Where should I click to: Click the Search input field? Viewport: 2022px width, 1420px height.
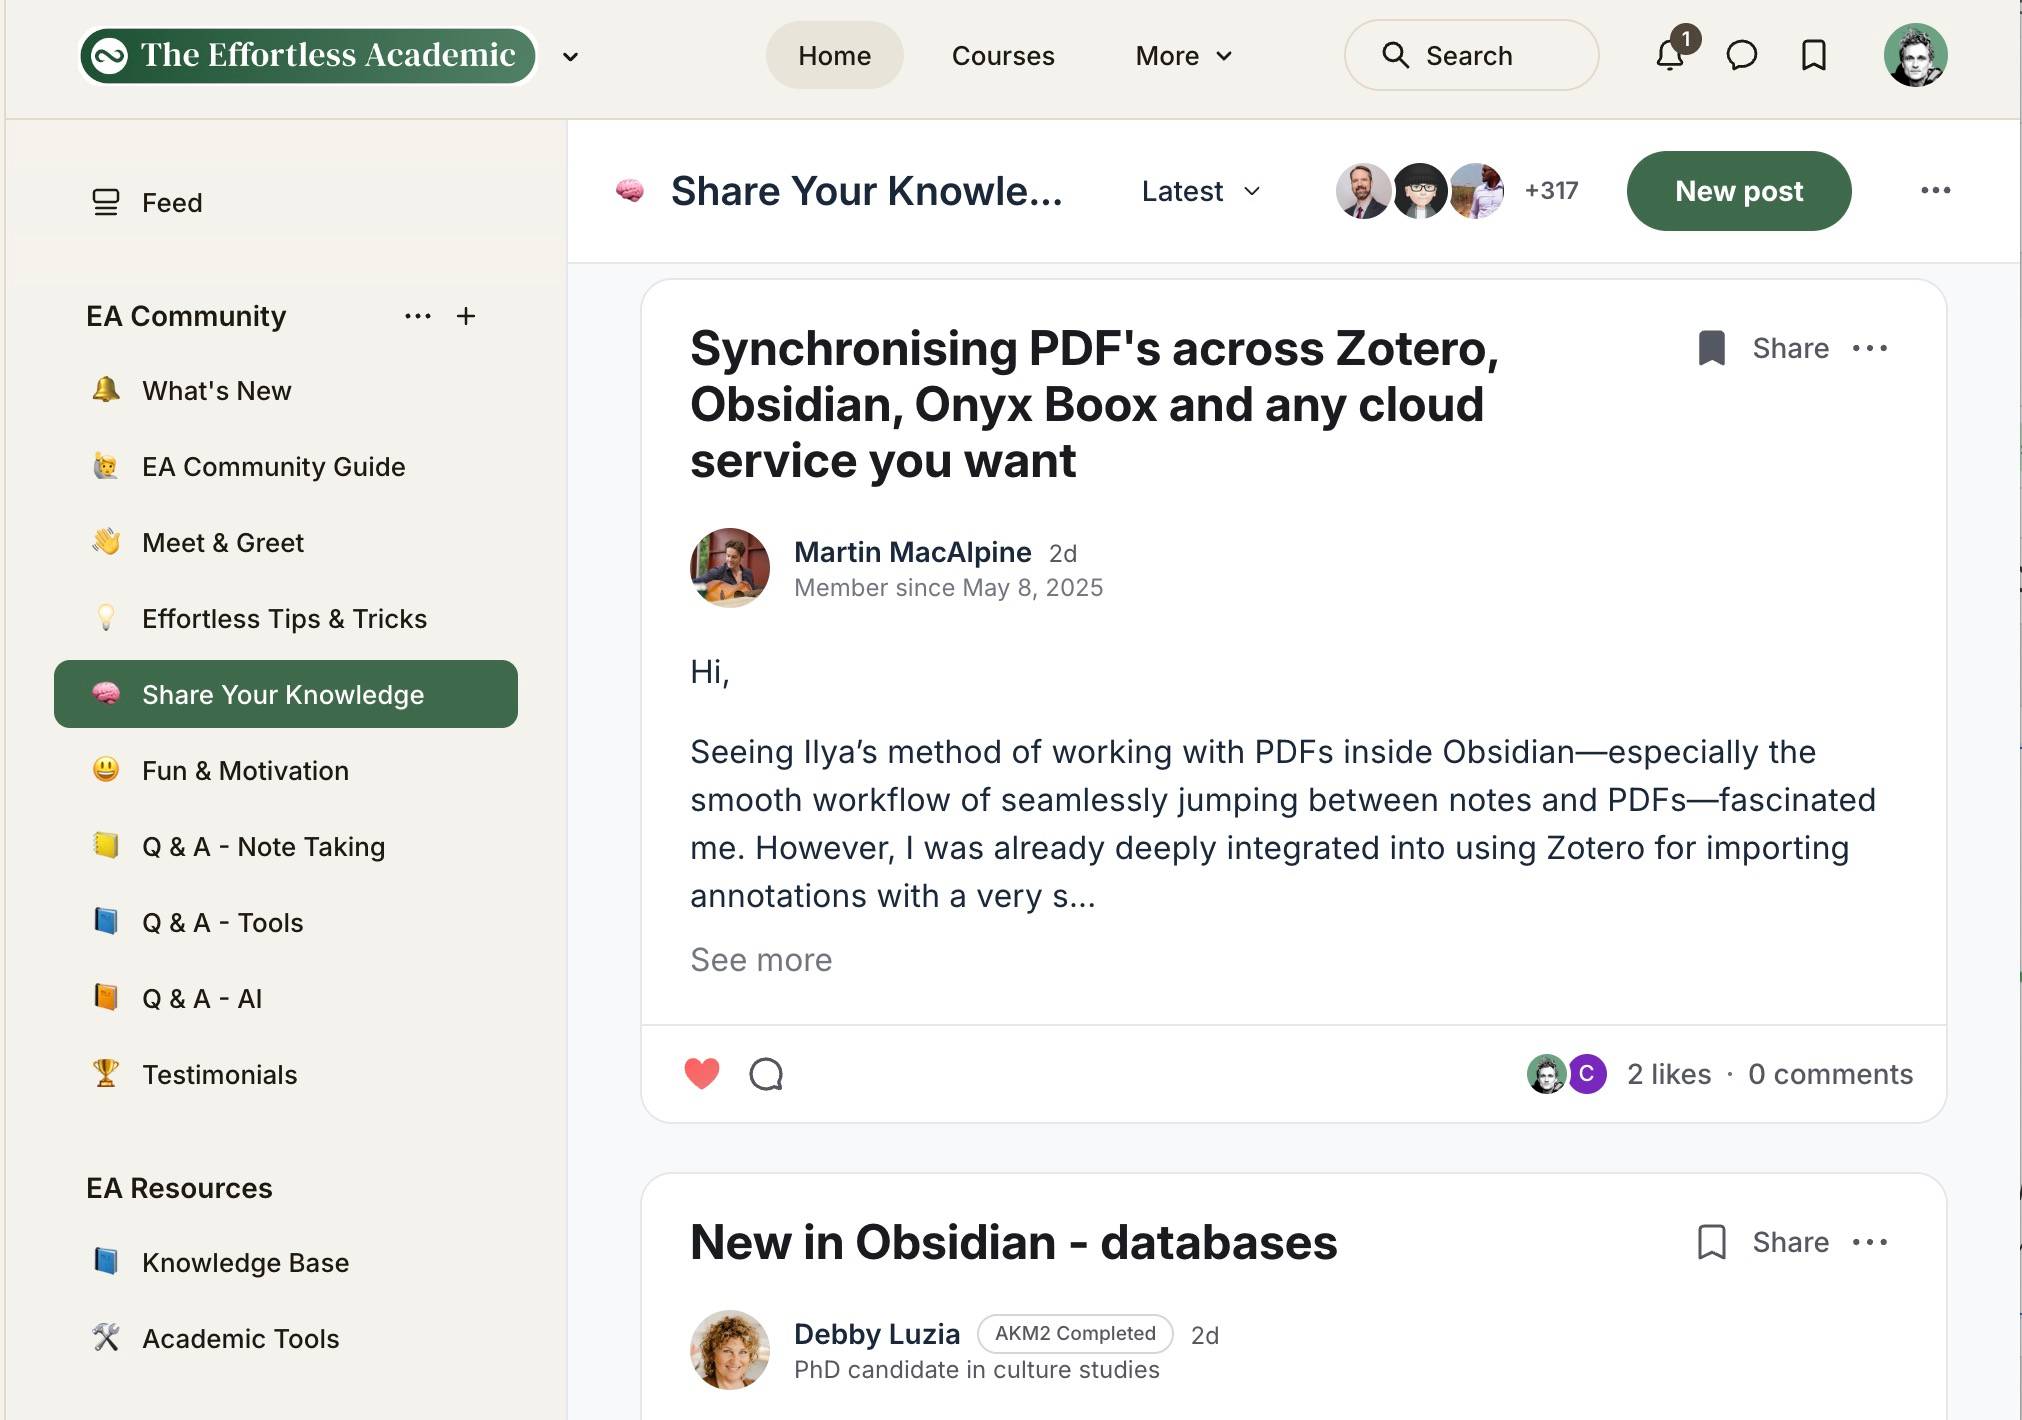tap(1471, 55)
